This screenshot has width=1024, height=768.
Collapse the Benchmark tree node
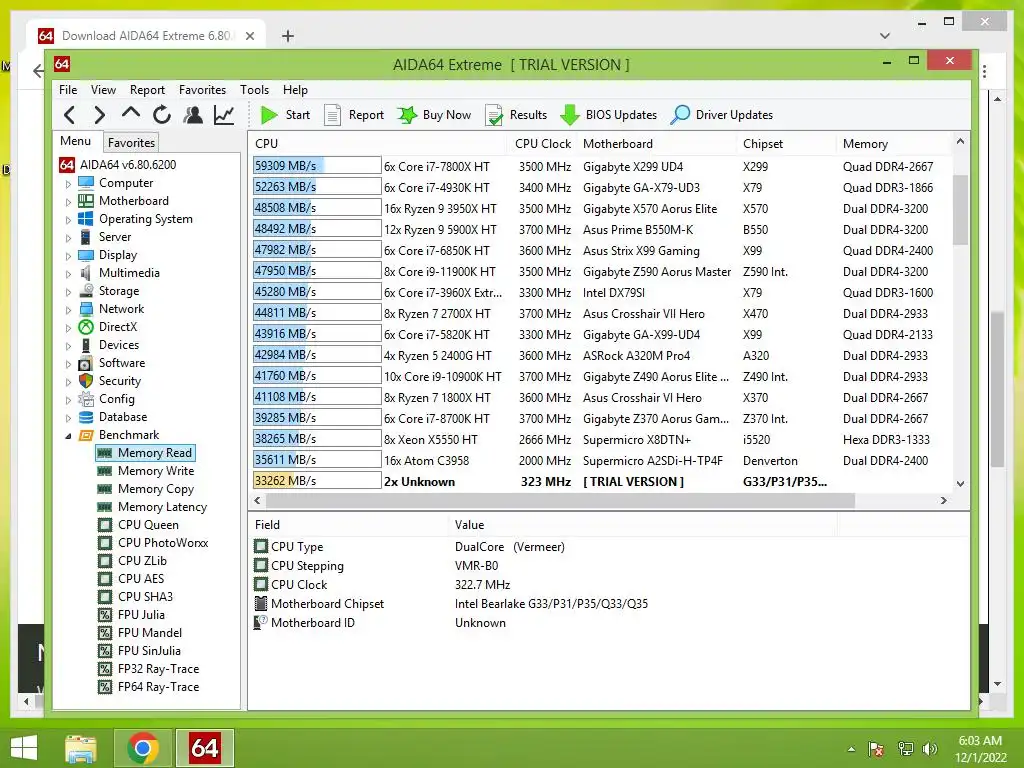click(x=68, y=436)
